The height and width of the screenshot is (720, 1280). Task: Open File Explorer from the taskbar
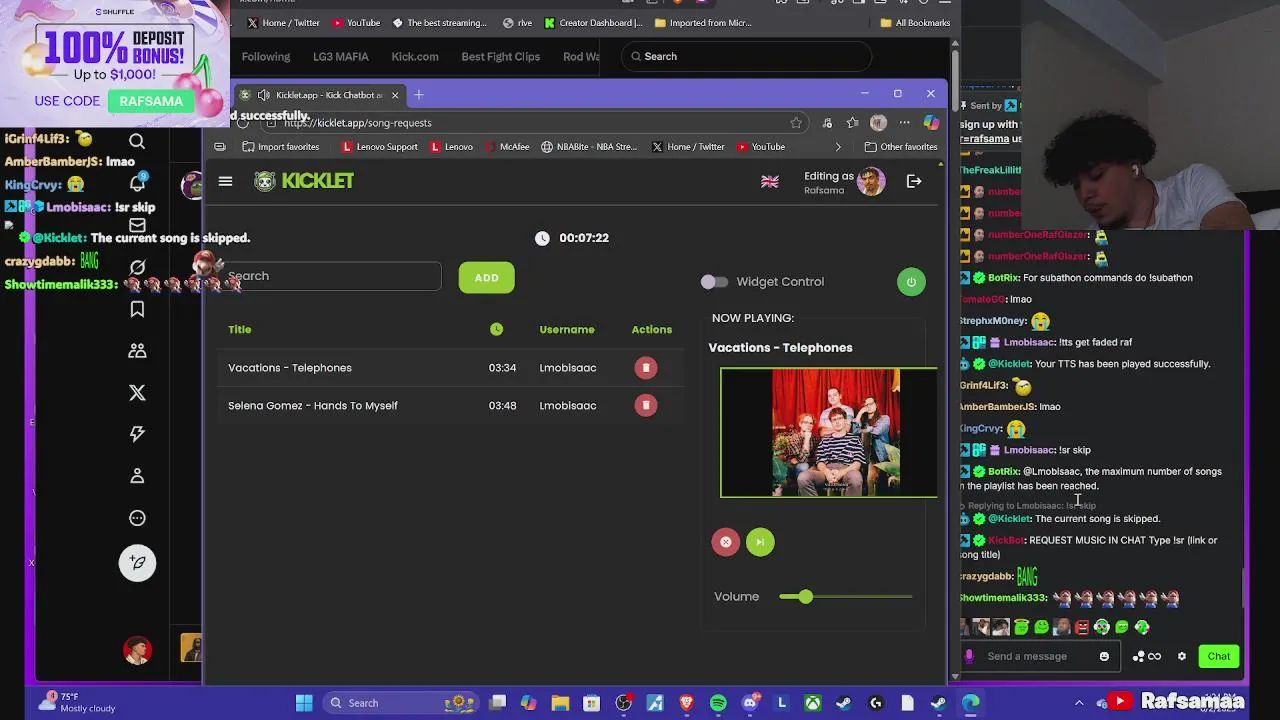click(560, 703)
